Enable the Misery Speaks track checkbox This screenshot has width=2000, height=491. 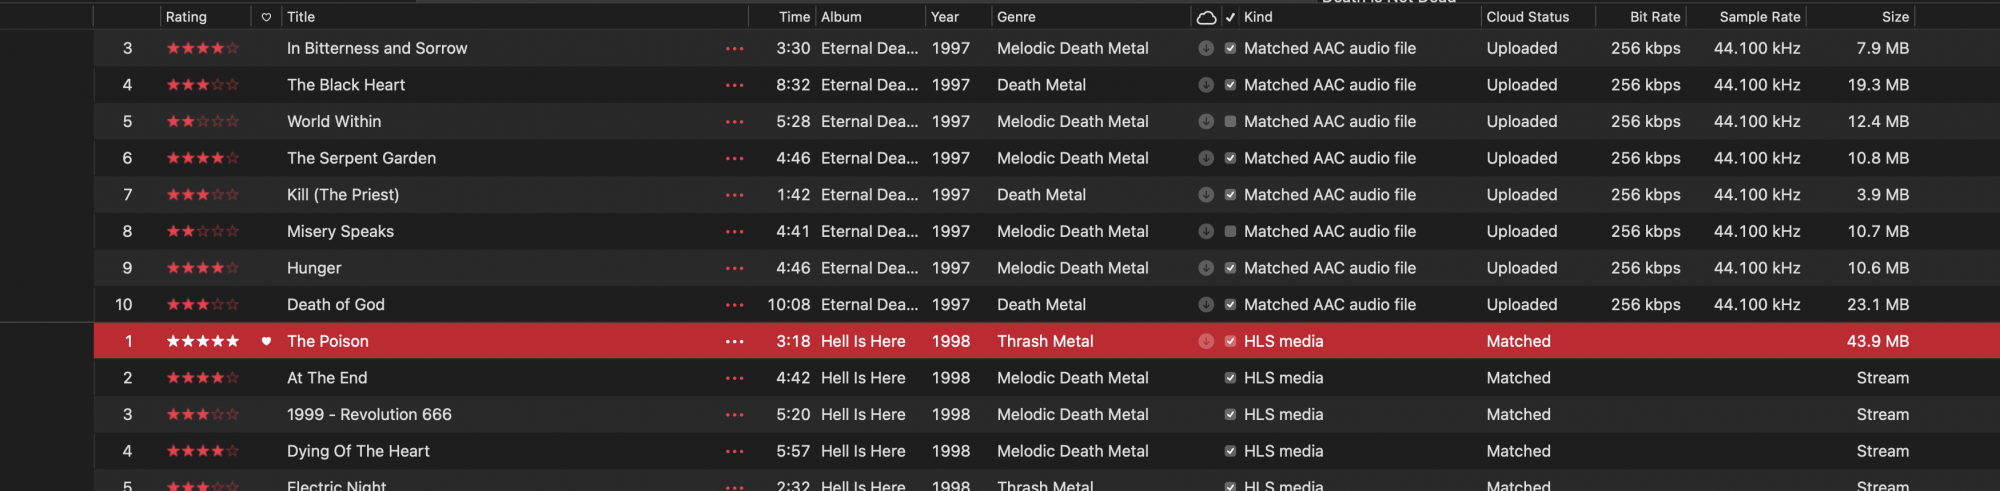[1230, 231]
